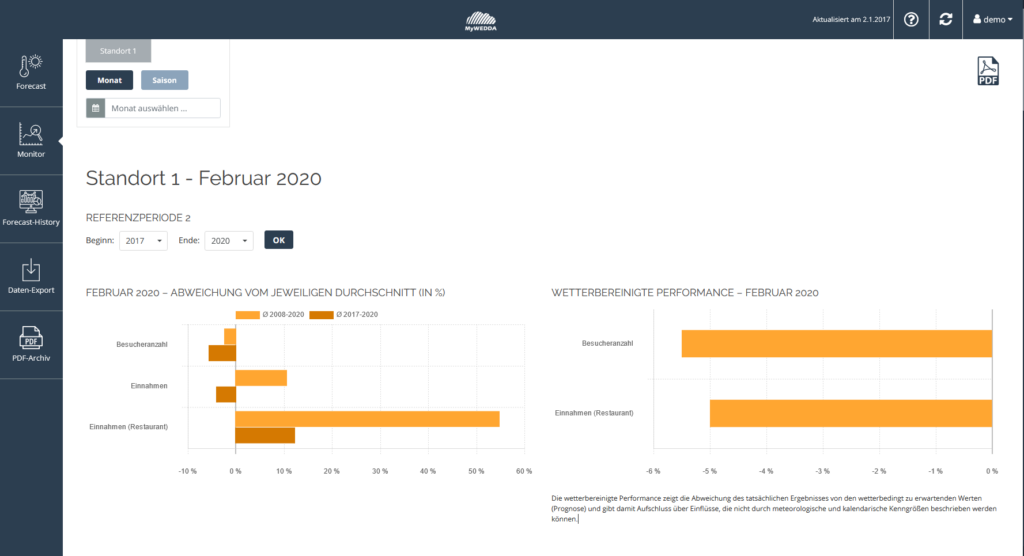
Task: Switch to Monat view
Action: coord(109,80)
